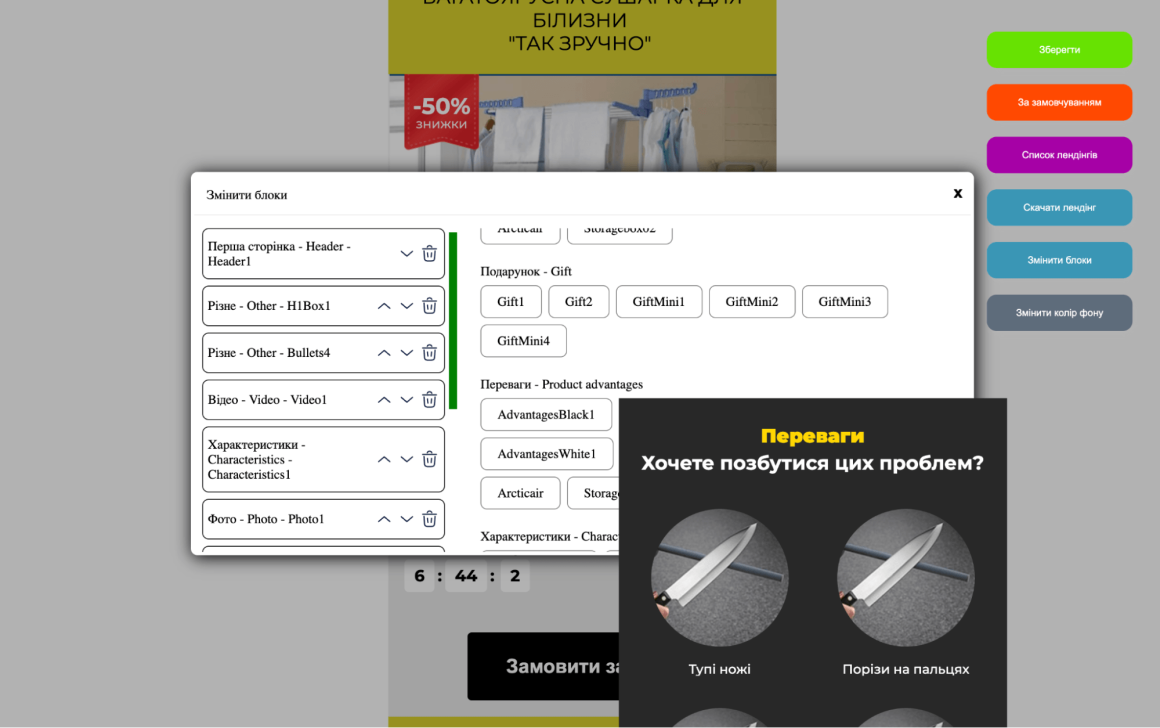Click the Переваги yellow preview title
This screenshot has height=728, width=1160.
click(x=812, y=436)
